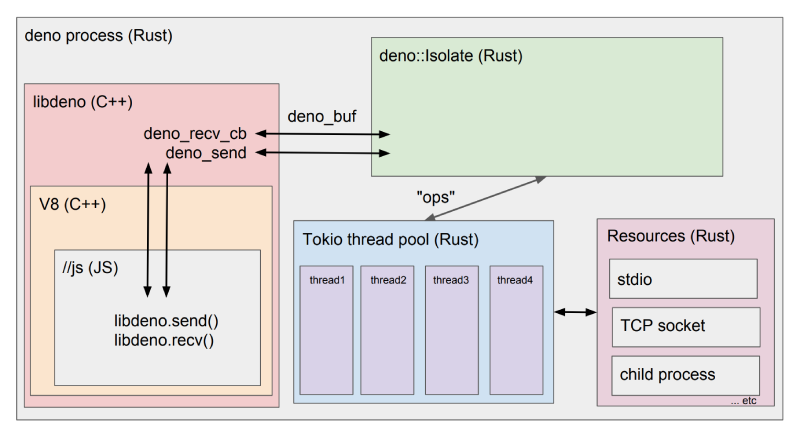The width and height of the screenshot is (800, 430).
Task: Select the Tokio thread pool (Rust) title
Action: (x=391, y=239)
